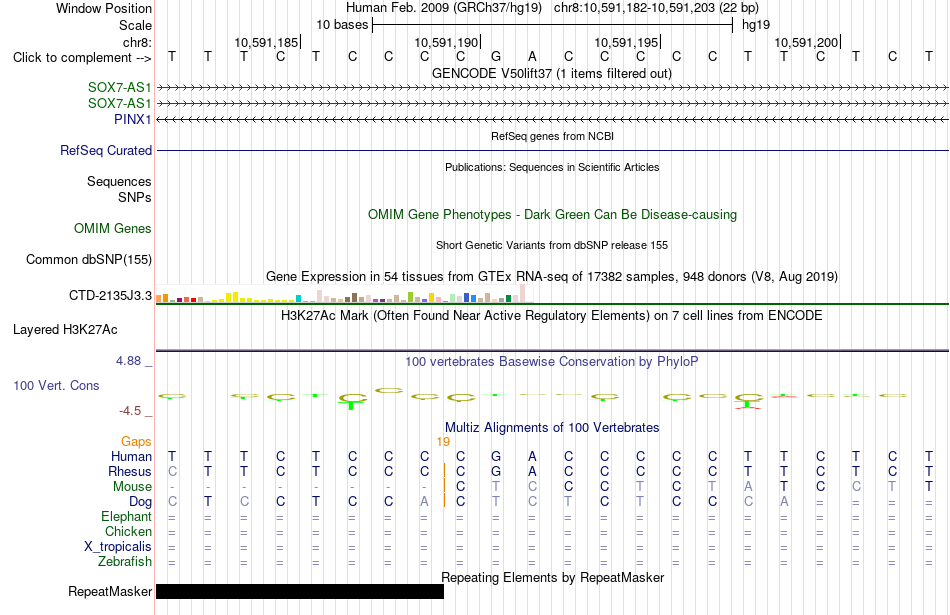
Task: Click the Gaps row label
Action: click(x=136, y=442)
